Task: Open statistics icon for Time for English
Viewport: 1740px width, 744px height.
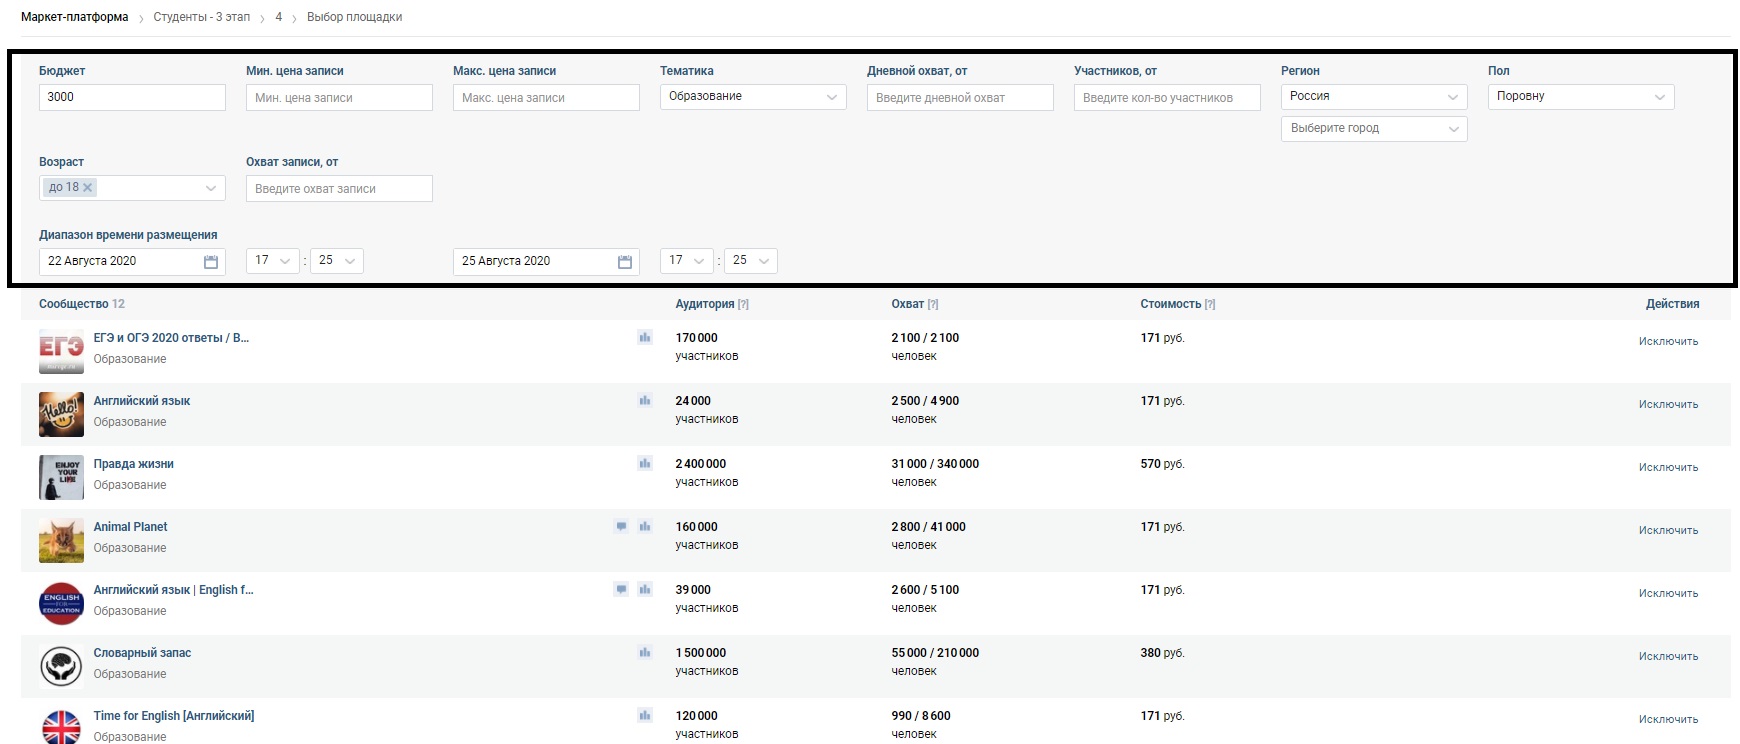Action: point(645,715)
